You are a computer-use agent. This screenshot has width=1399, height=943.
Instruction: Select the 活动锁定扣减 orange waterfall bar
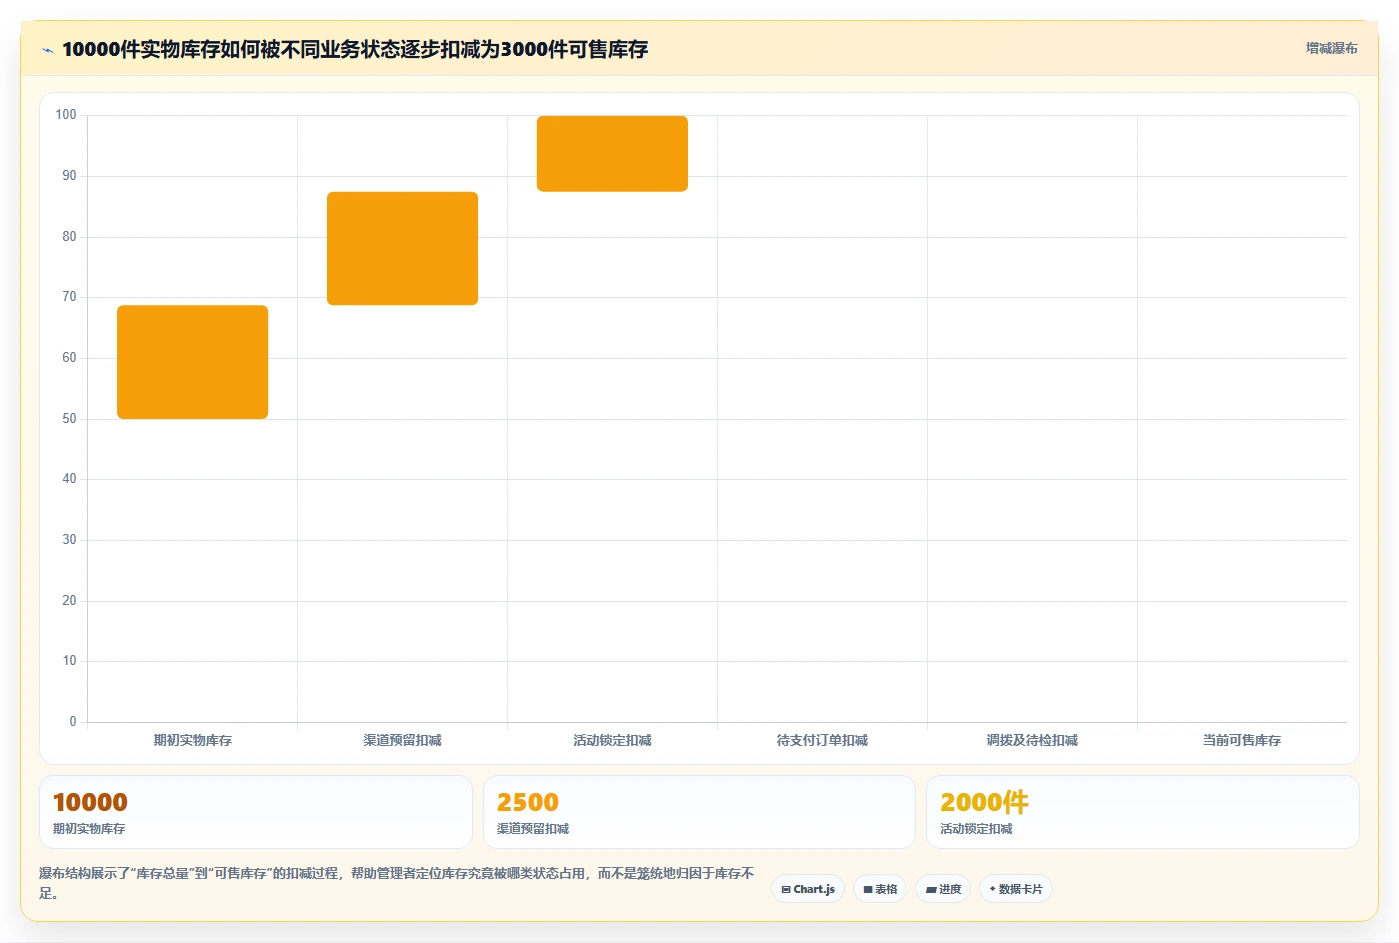(x=613, y=154)
